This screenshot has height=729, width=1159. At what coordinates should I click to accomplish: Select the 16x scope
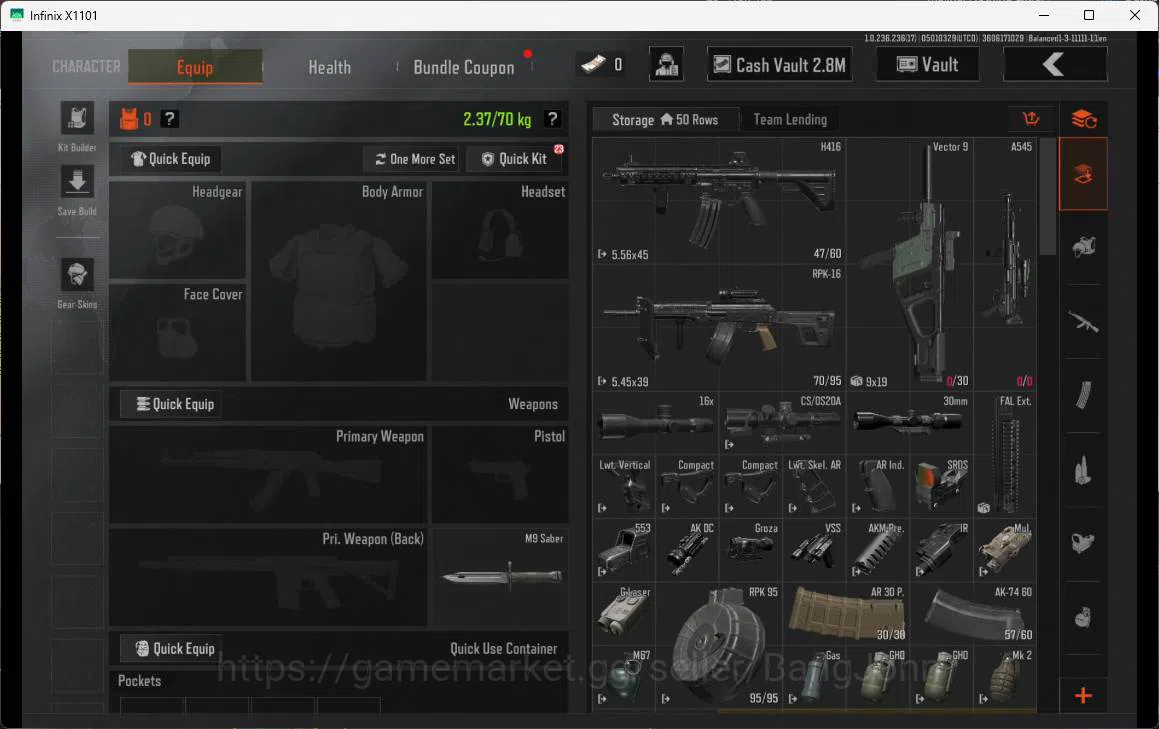coord(656,424)
